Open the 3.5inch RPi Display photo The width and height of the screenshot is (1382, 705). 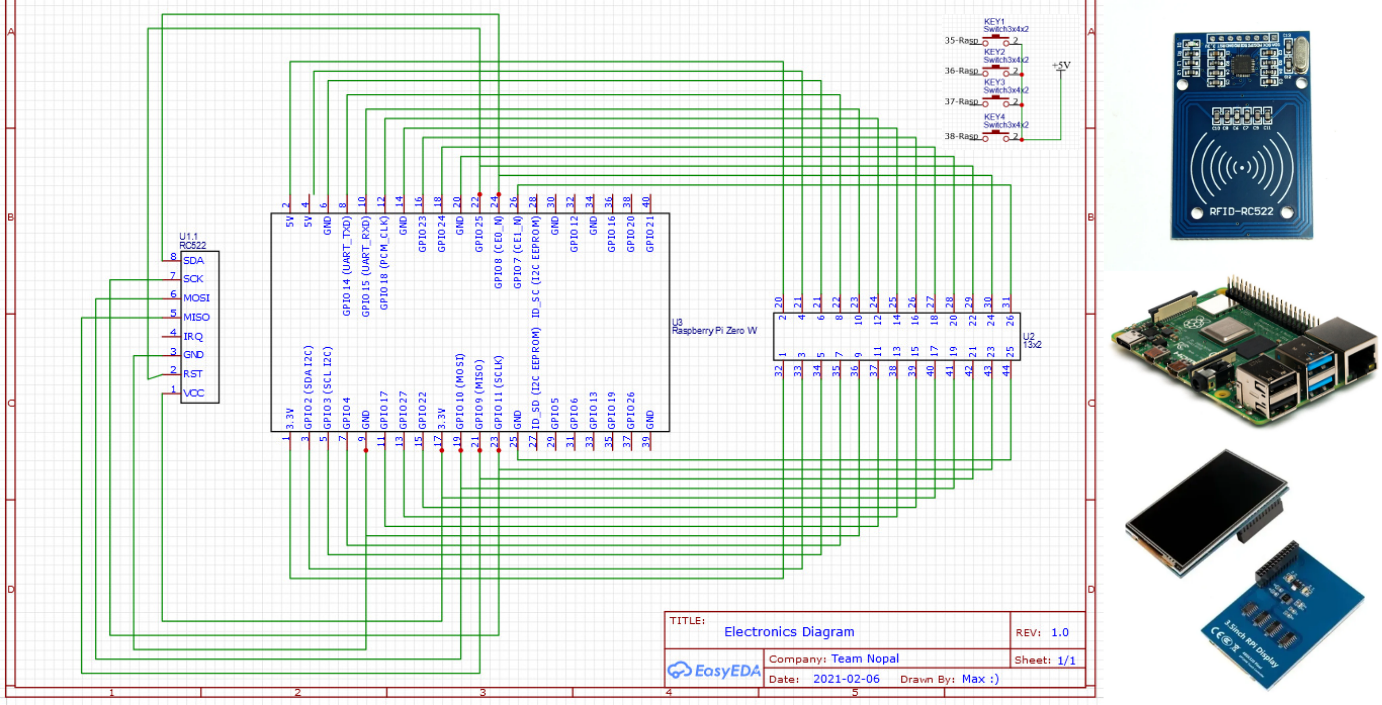point(1243,569)
